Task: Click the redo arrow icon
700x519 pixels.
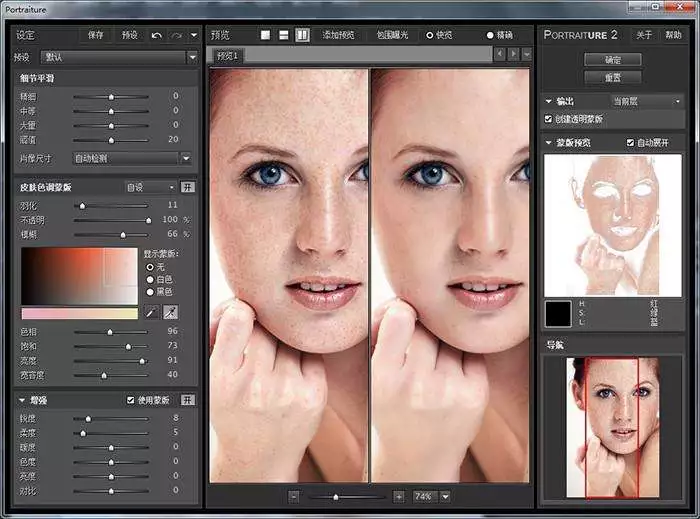Action: coord(177,35)
